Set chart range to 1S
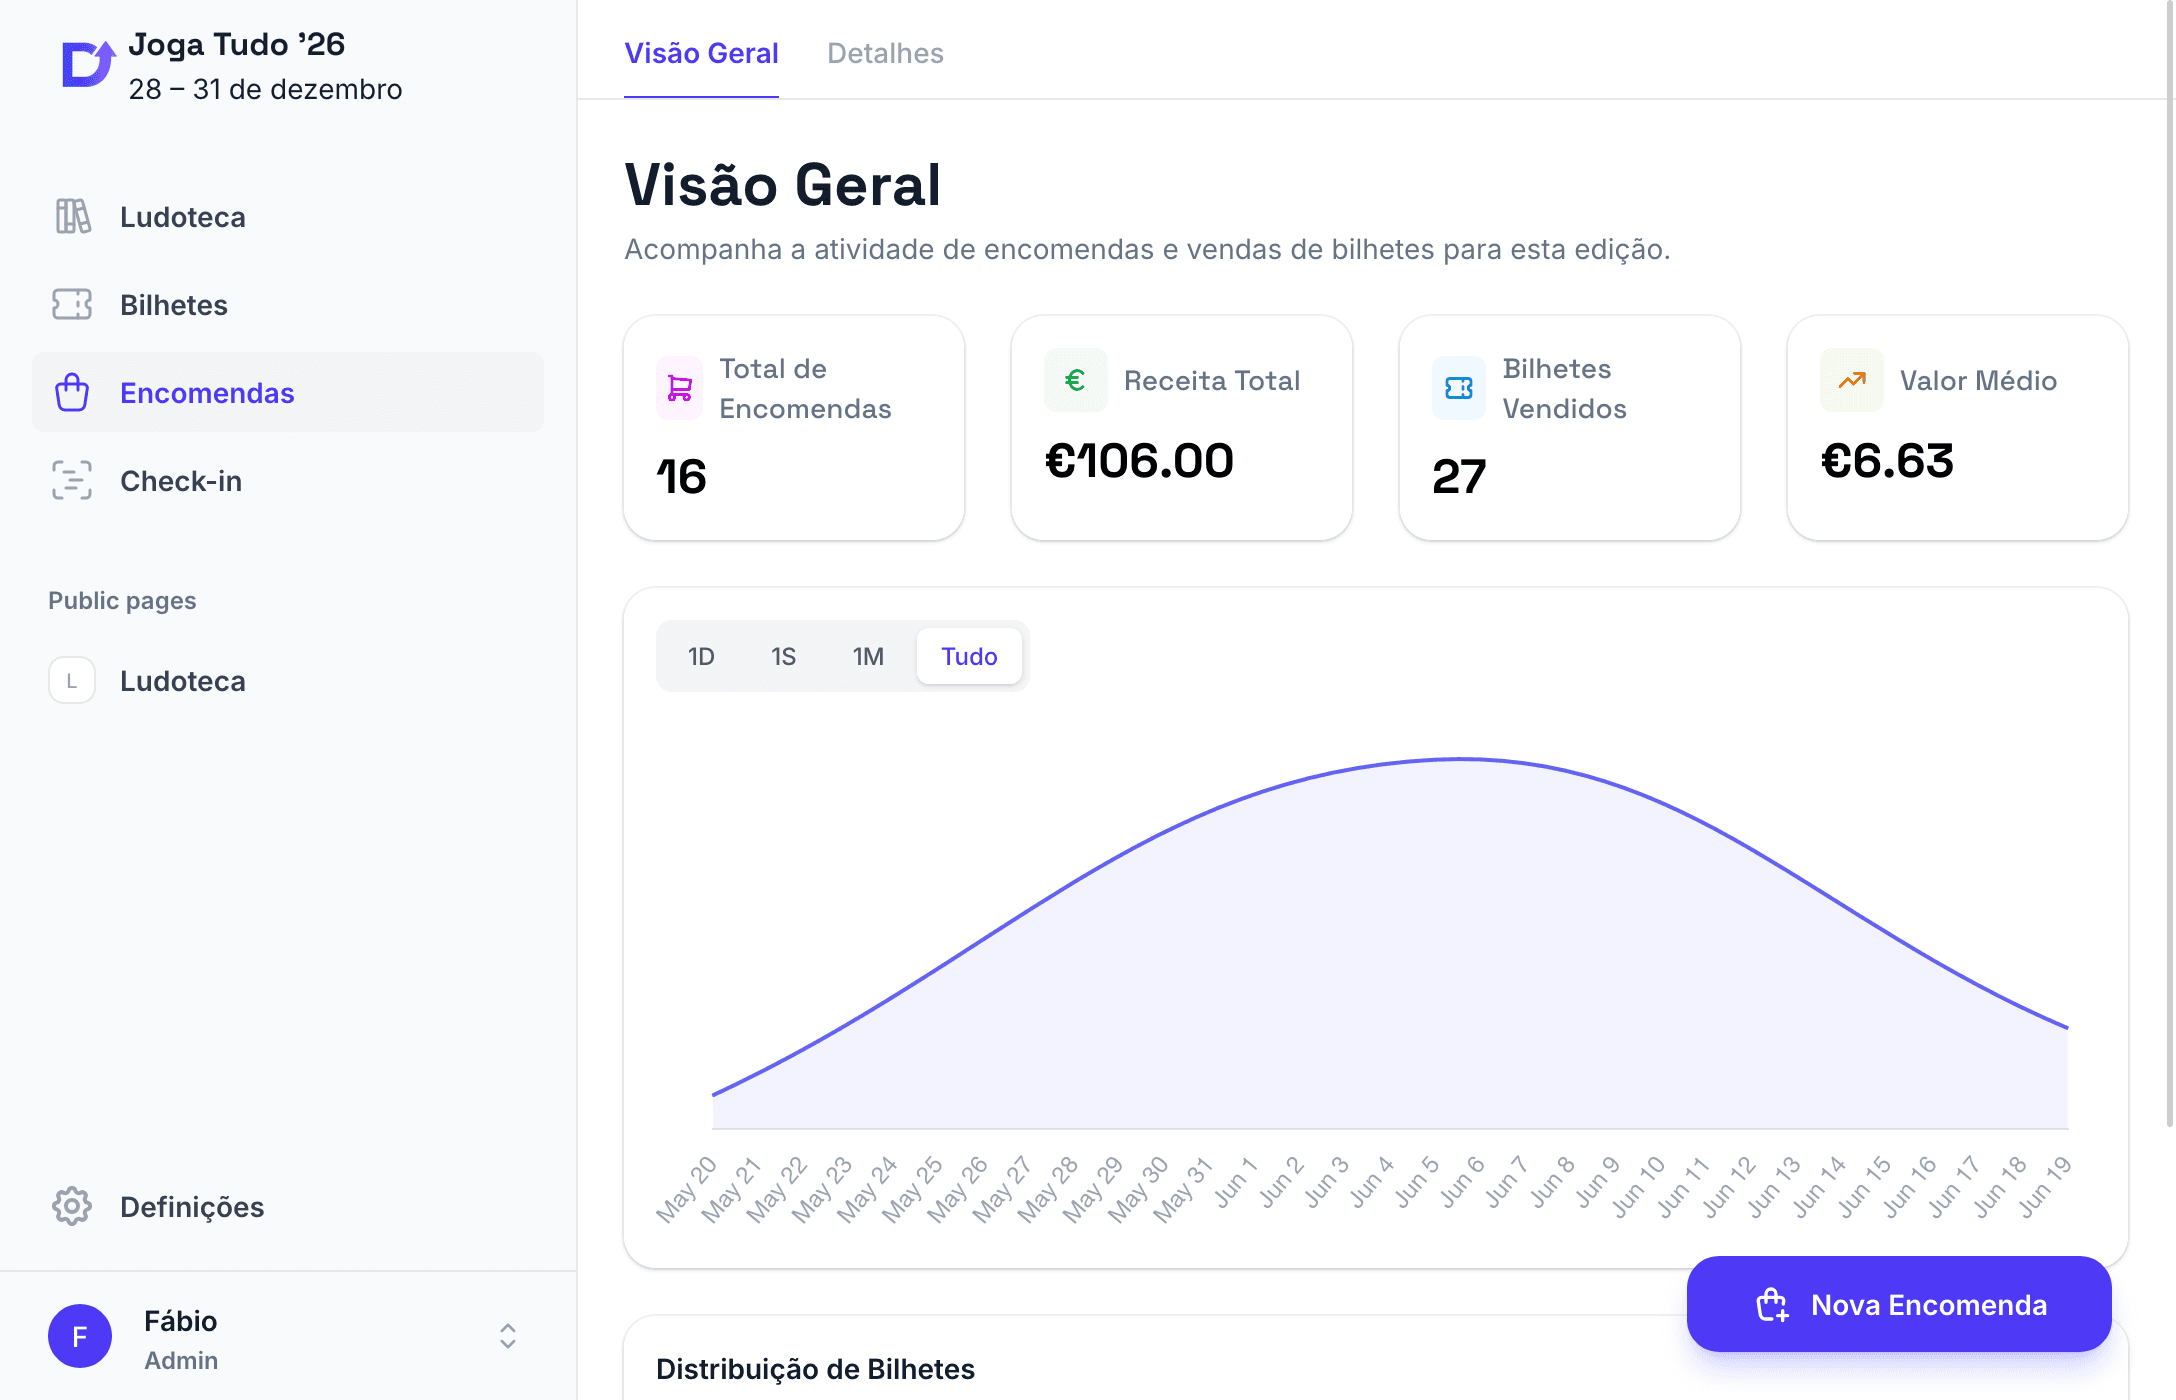The width and height of the screenshot is (2176, 1400). coord(783,656)
